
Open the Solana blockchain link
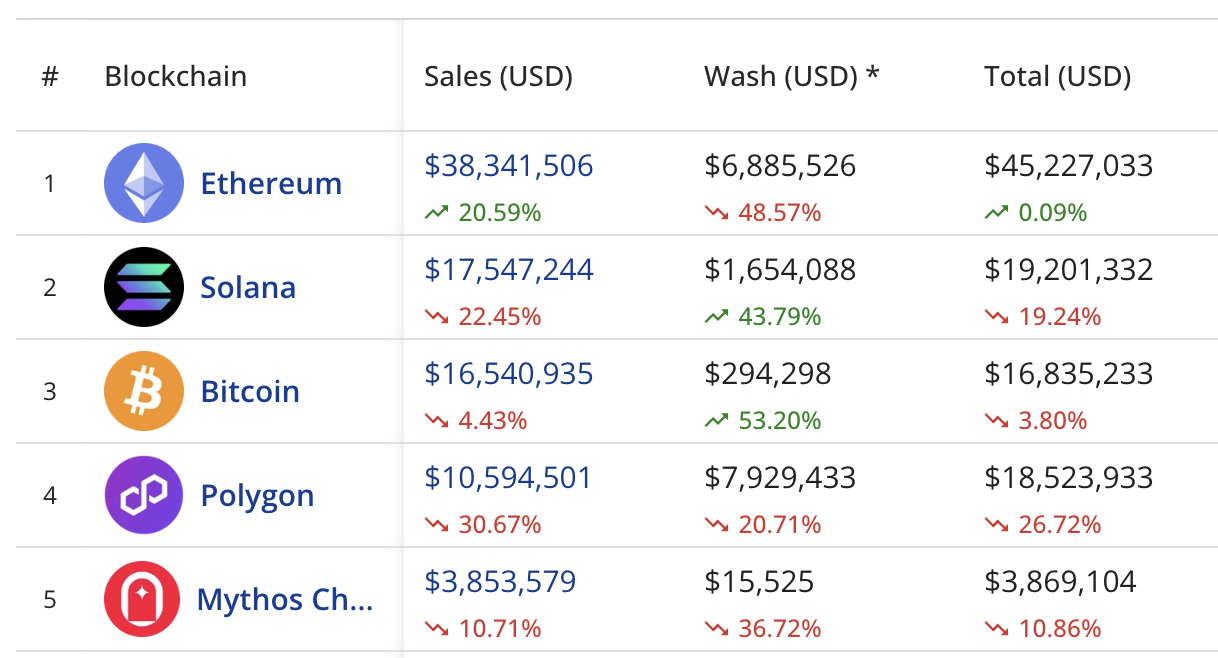(x=248, y=288)
